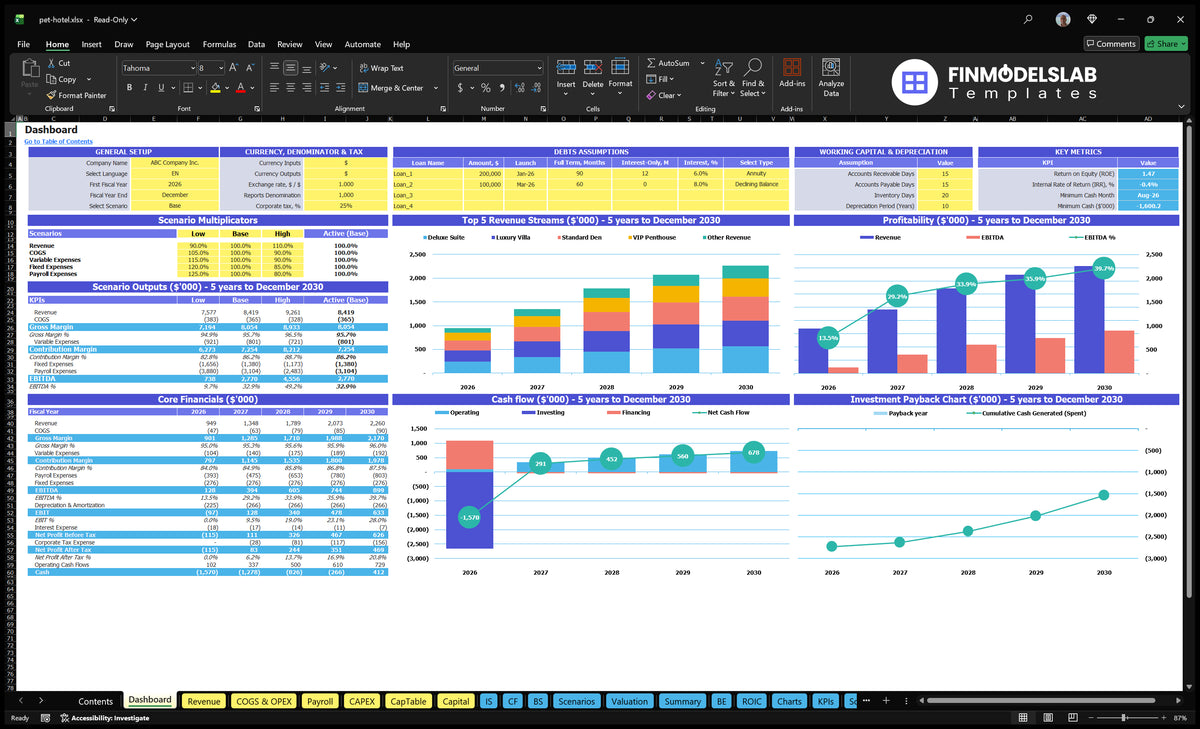This screenshot has height=729, width=1200.
Task: Open the CapTable sheet tab
Action: 408,701
